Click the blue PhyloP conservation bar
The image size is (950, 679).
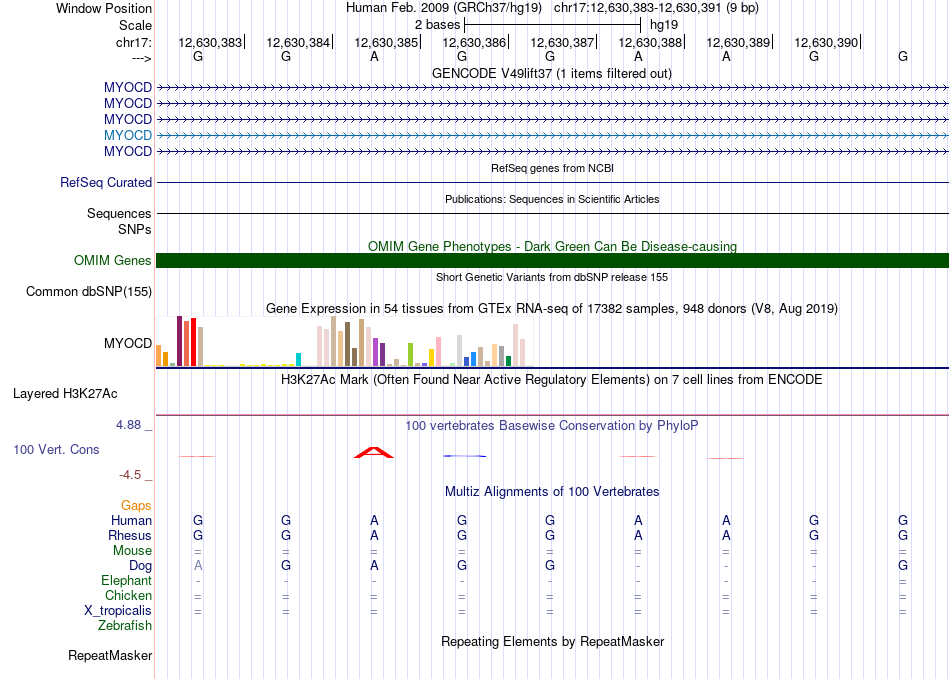point(464,456)
